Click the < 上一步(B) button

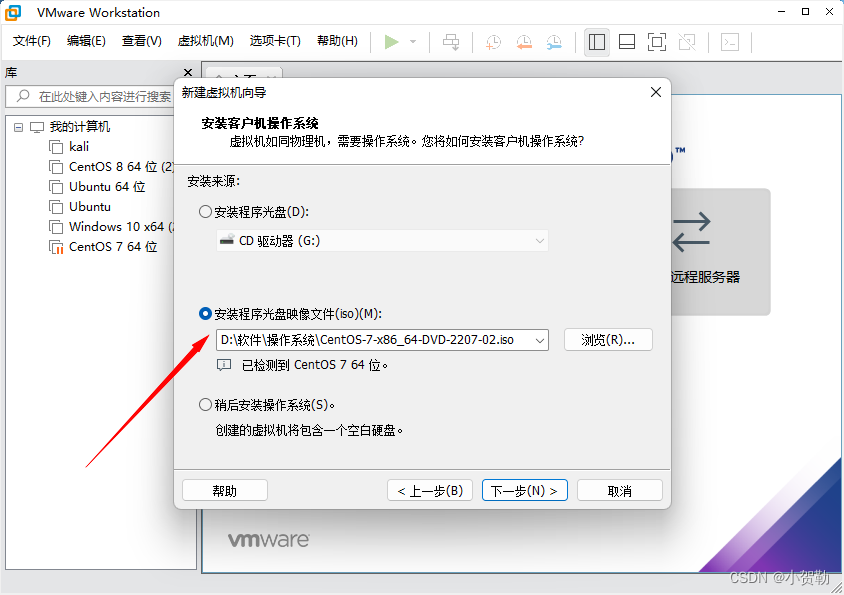coord(430,491)
